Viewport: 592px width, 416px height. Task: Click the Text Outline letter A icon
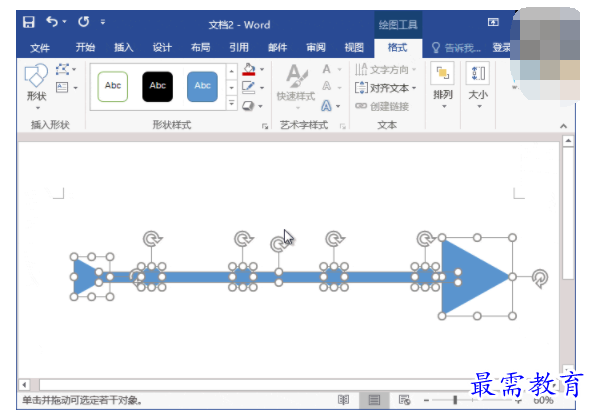point(327,87)
